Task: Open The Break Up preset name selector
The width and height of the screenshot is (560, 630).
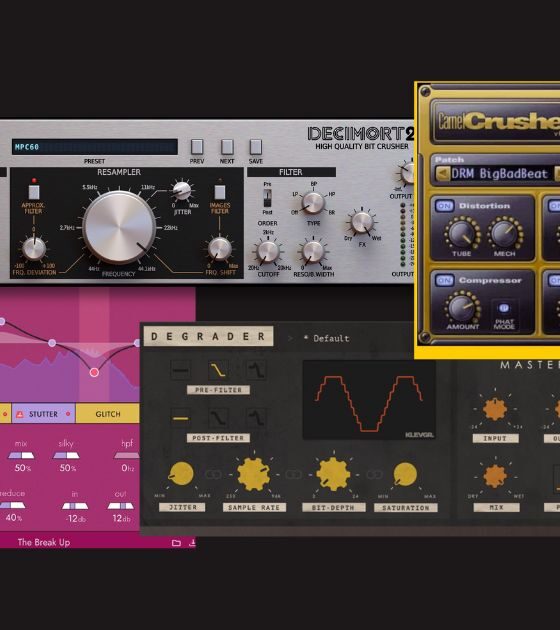Action: coord(44,542)
